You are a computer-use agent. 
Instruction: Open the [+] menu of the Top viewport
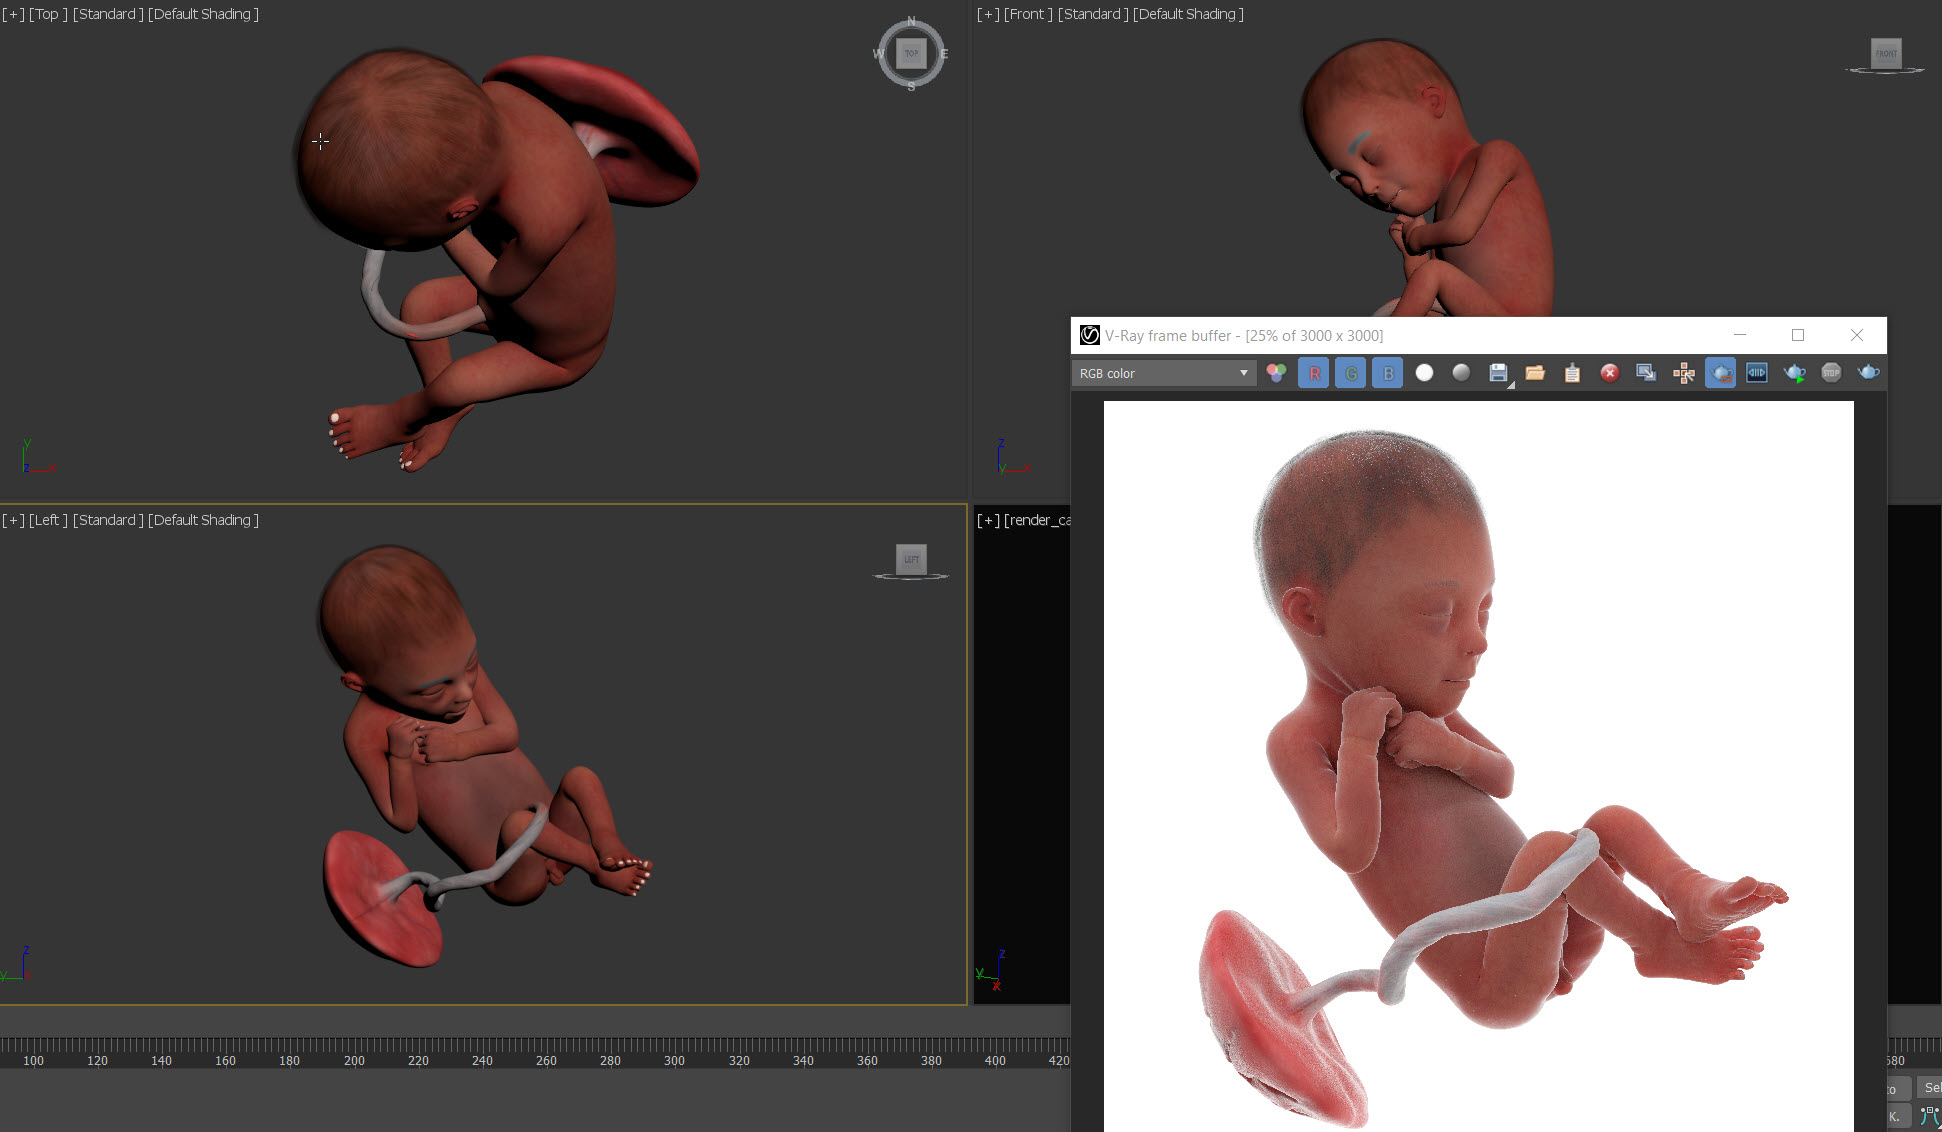(13, 14)
